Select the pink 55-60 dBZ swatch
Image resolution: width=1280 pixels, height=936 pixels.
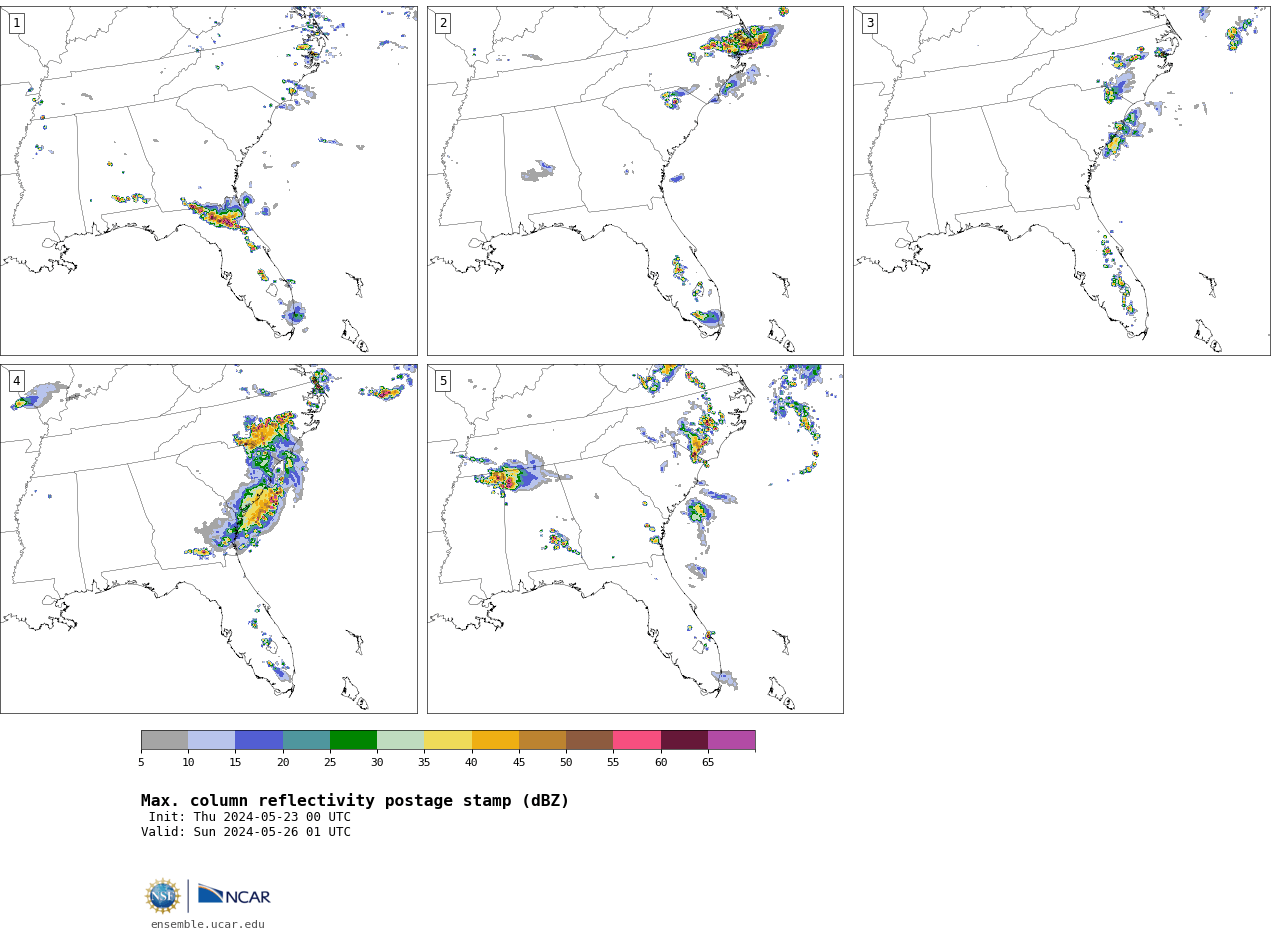(637, 740)
